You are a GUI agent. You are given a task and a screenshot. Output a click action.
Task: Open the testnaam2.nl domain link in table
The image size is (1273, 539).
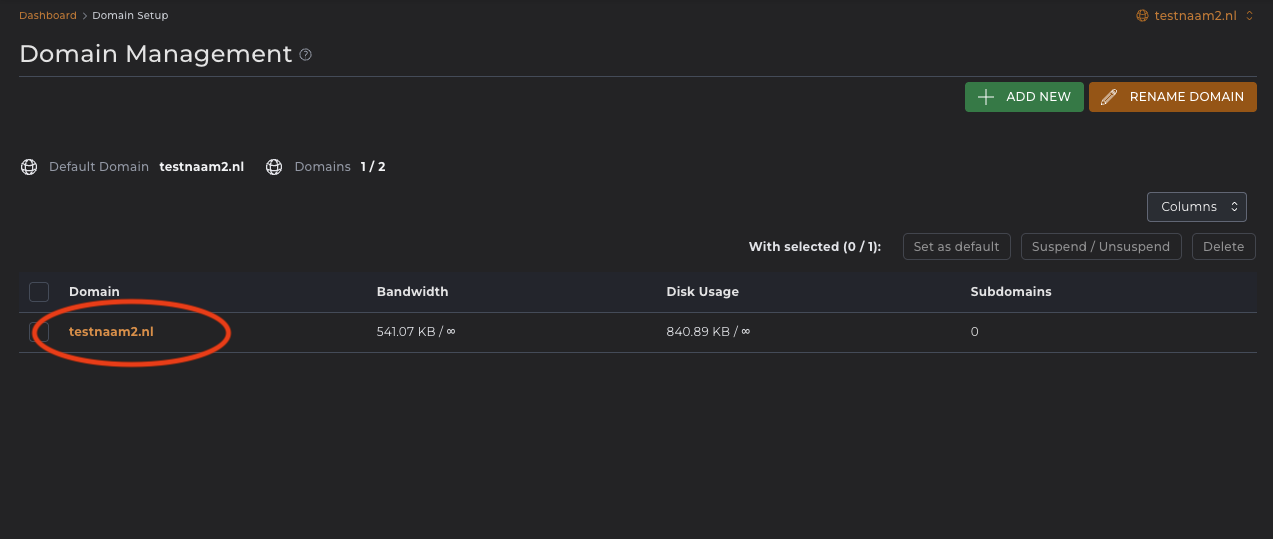tap(111, 332)
